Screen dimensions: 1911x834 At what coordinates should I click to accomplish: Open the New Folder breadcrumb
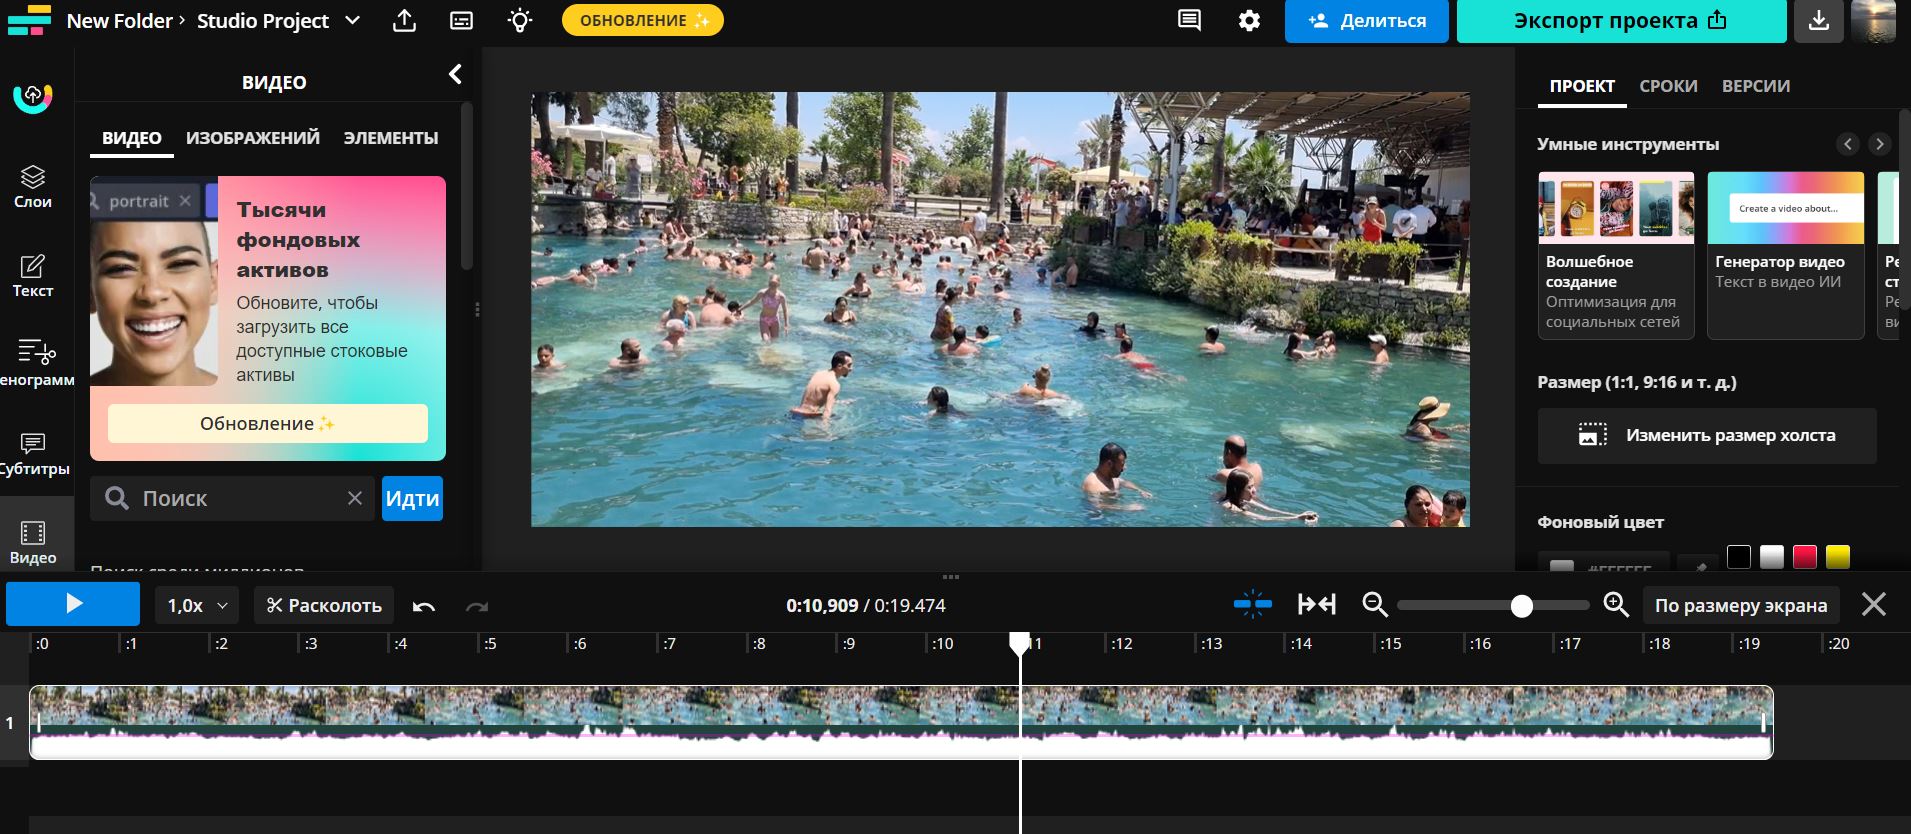tap(119, 20)
